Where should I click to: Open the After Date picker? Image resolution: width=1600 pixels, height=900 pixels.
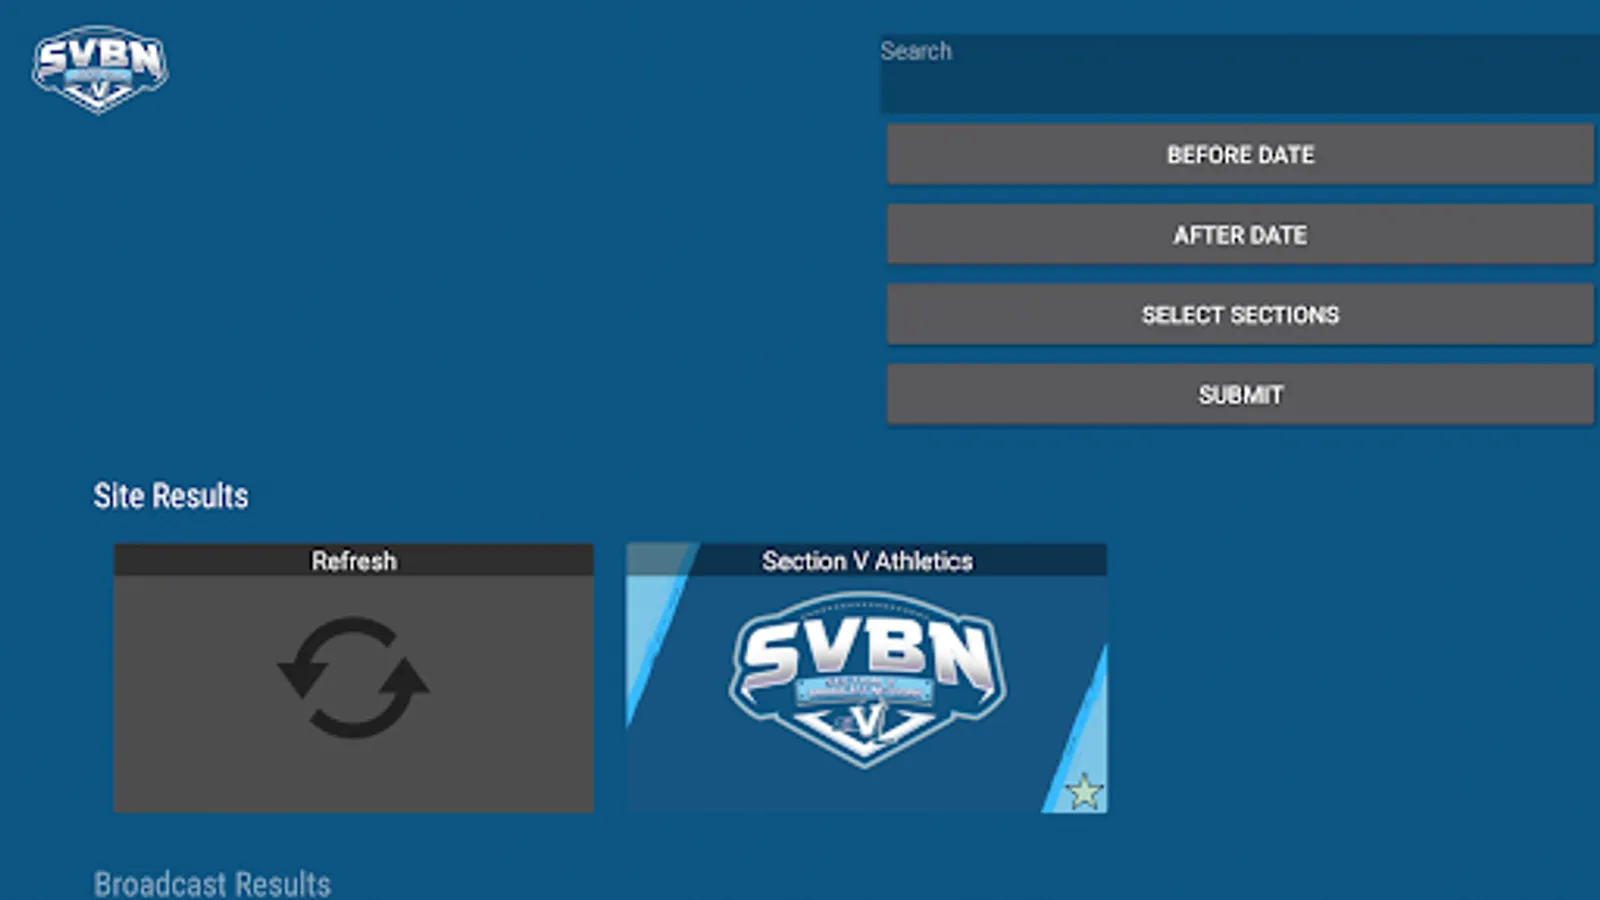(x=1240, y=234)
